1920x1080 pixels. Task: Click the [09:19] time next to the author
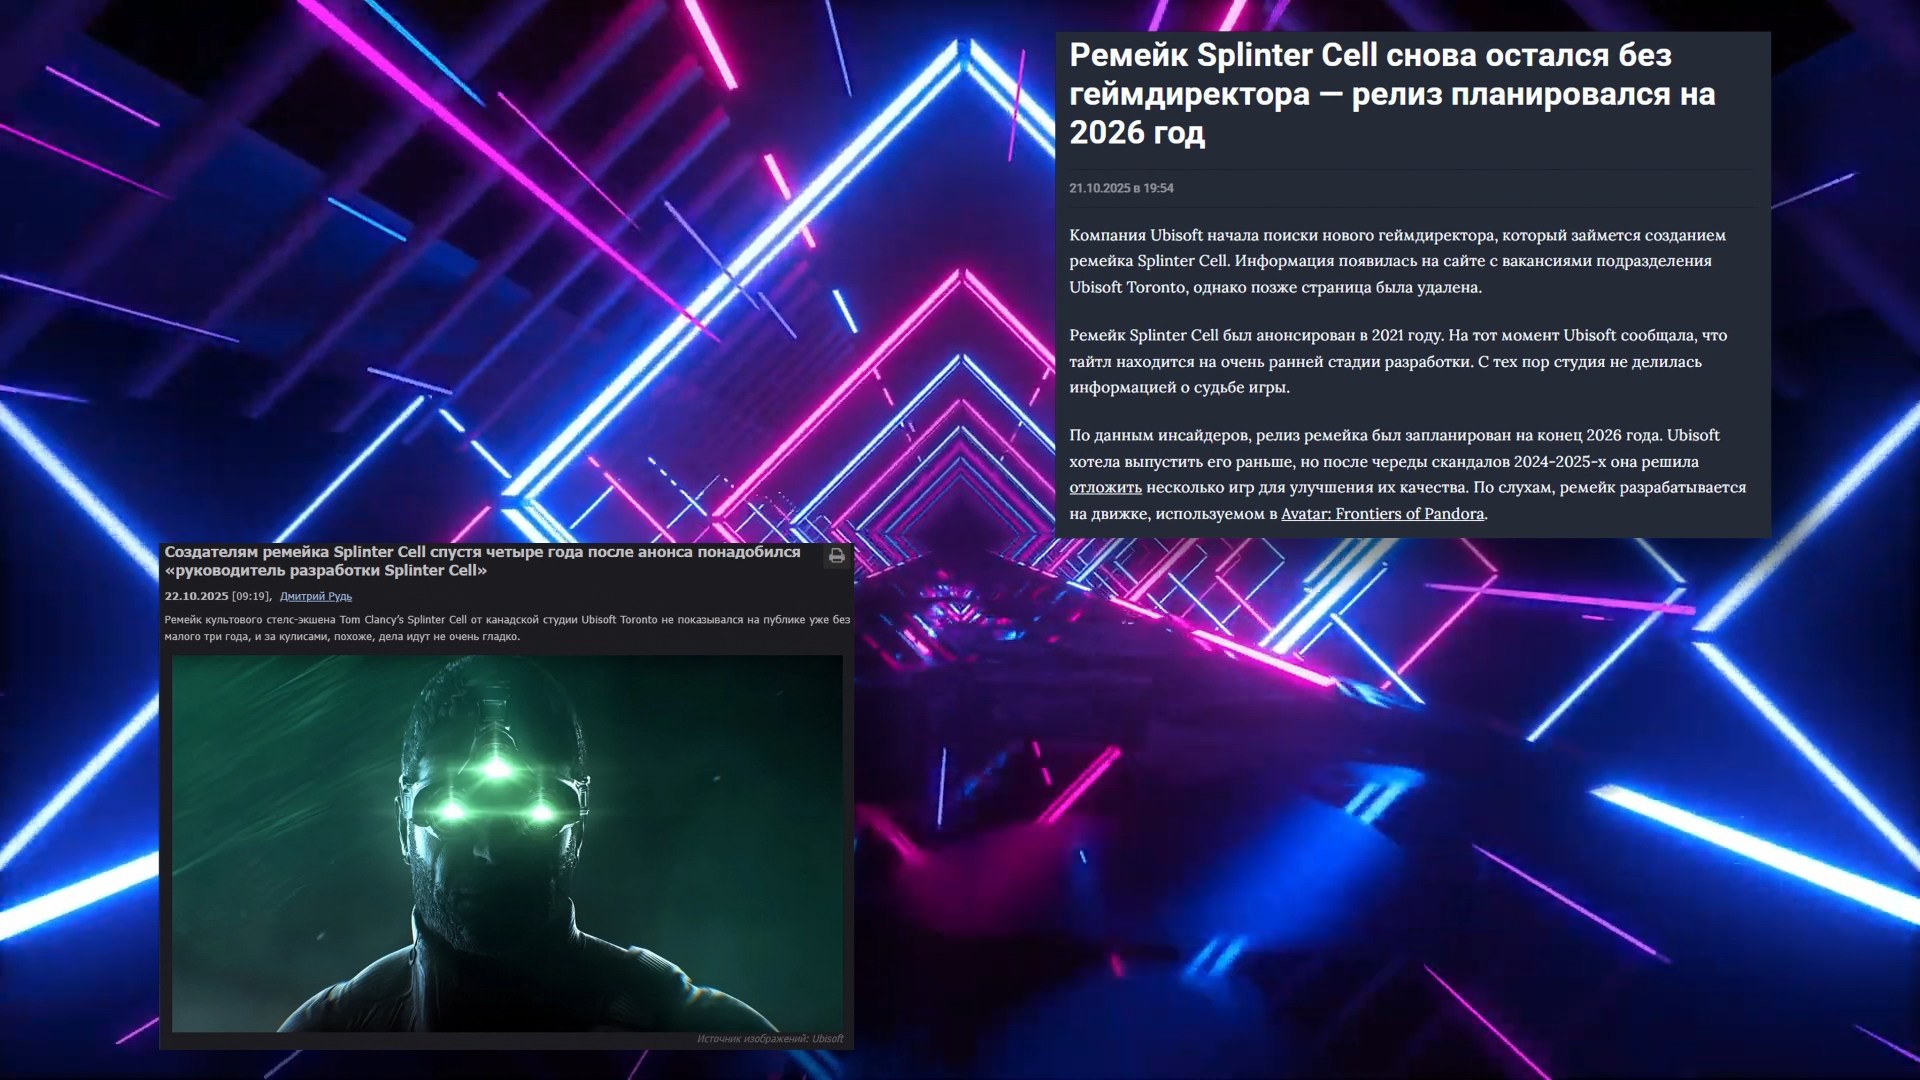(250, 596)
